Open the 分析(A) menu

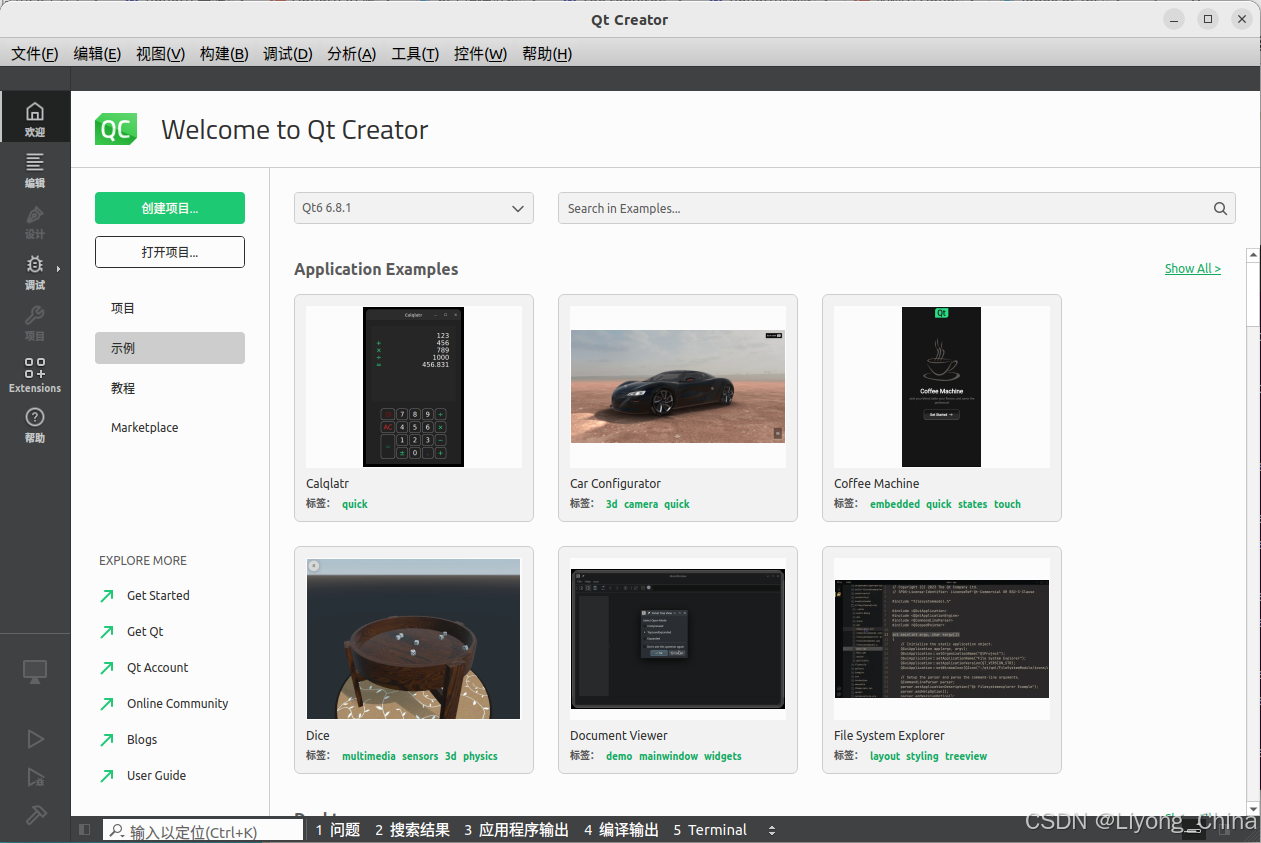pos(351,54)
